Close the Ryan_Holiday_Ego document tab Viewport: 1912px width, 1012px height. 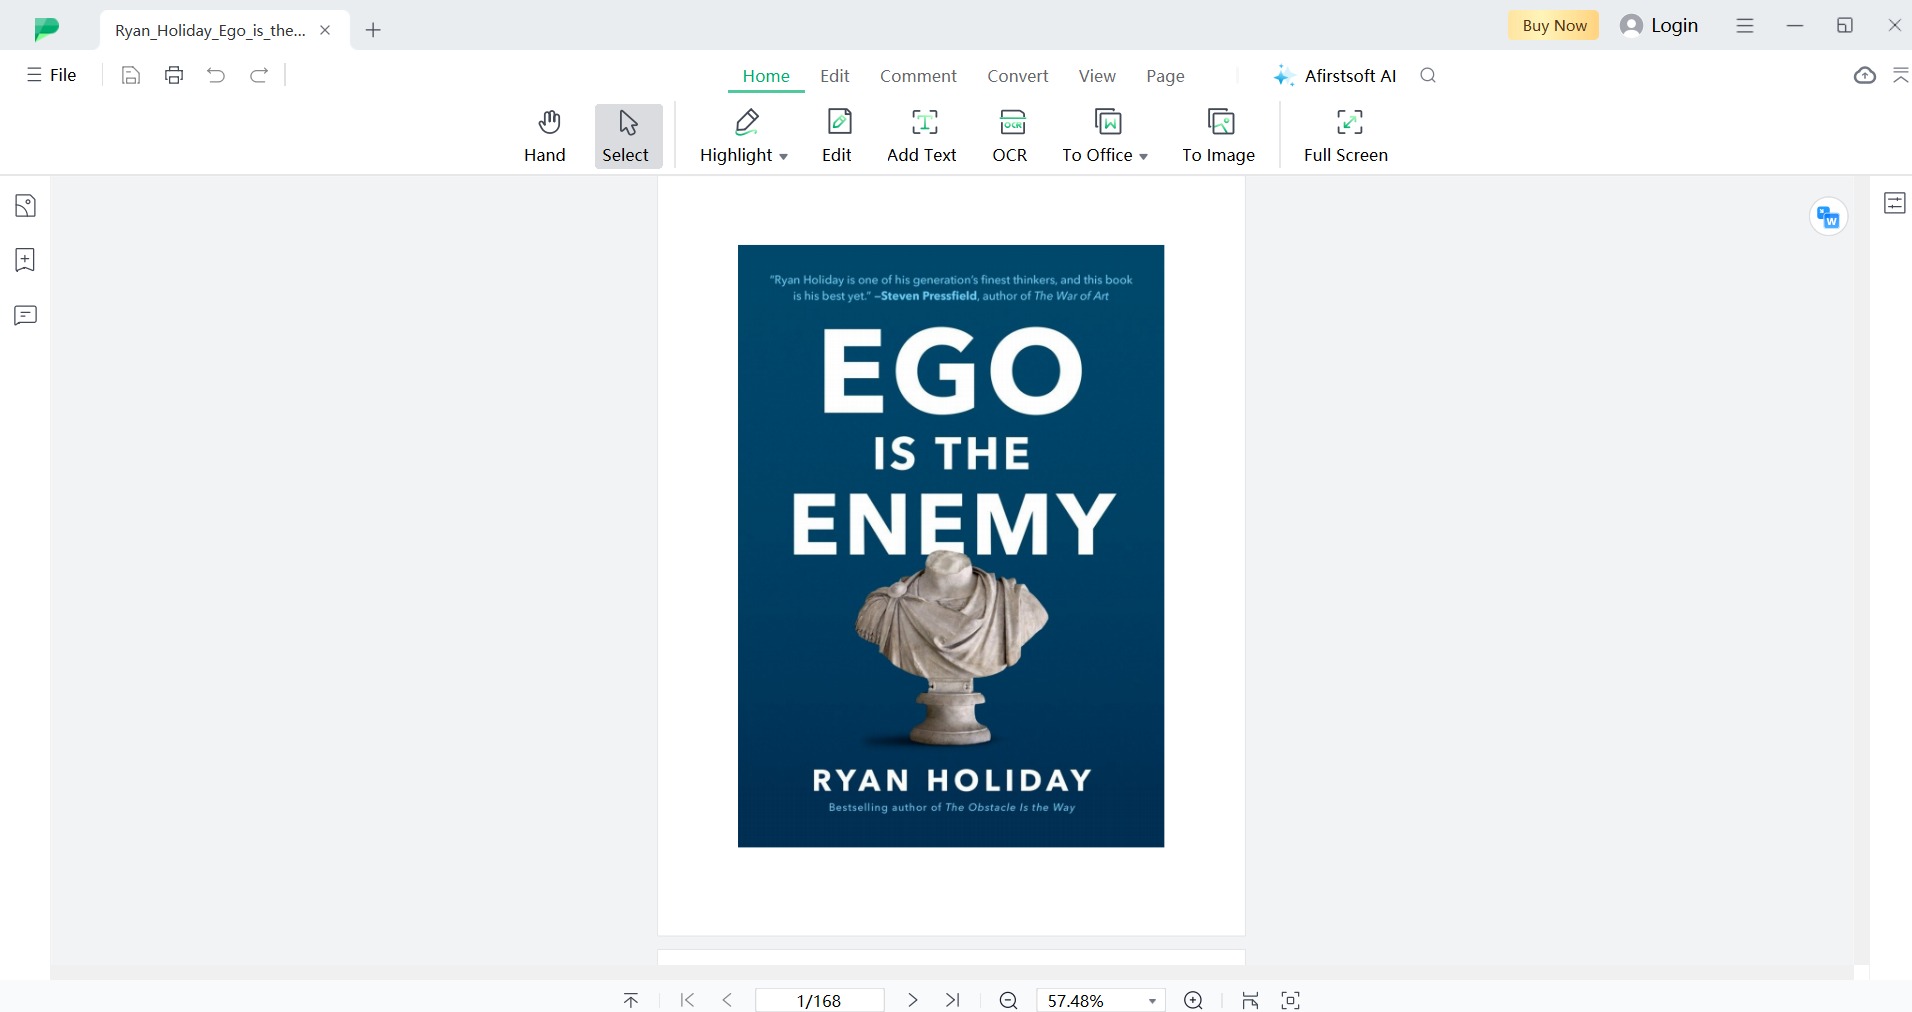pos(325,30)
